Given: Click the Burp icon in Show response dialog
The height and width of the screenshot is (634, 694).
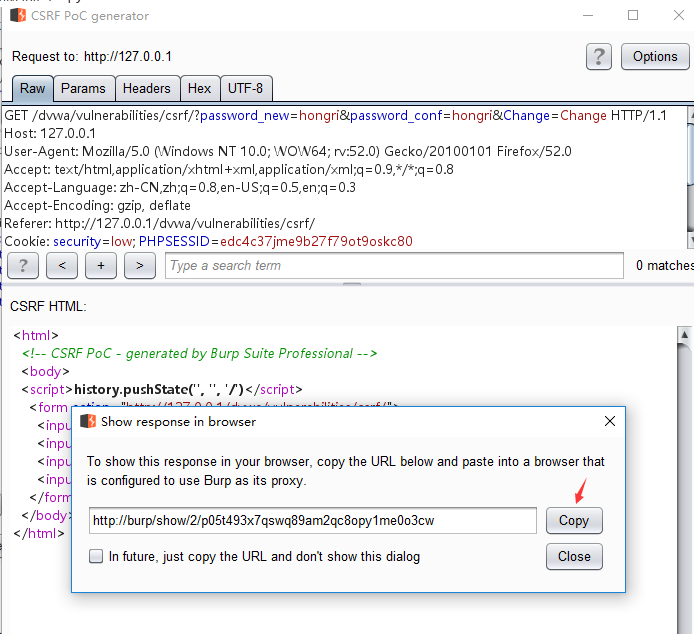Looking at the screenshot, I should pos(88,421).
